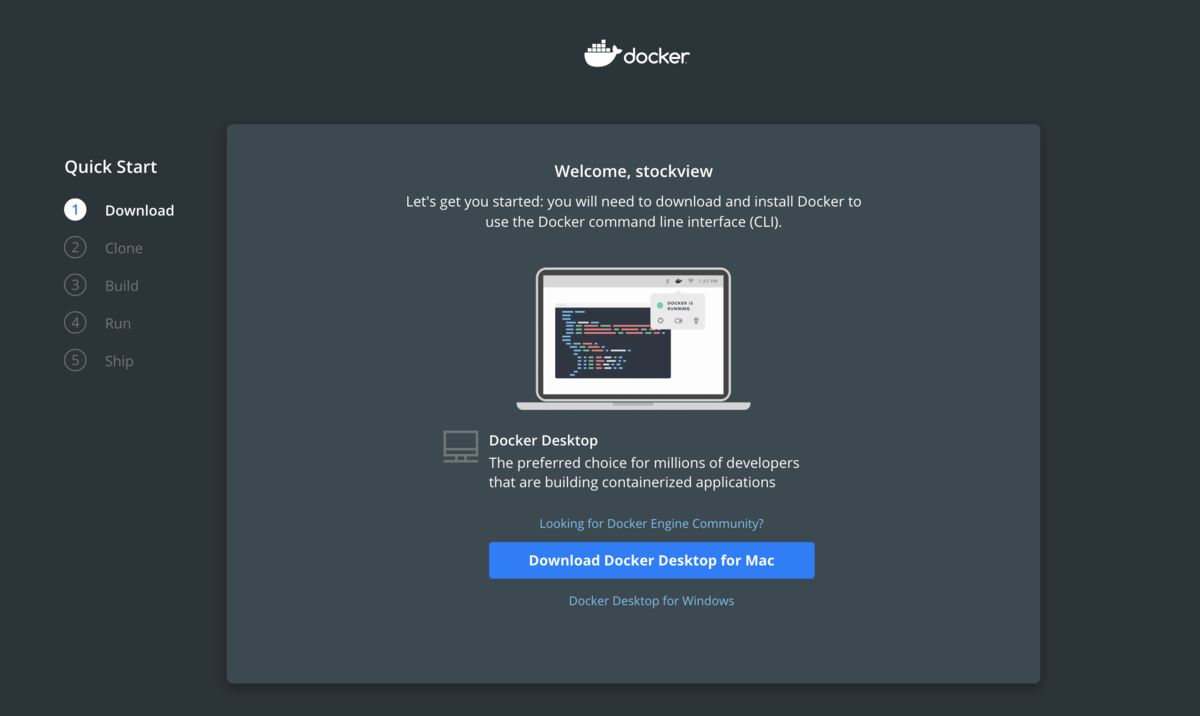
Task: Click the step 1 circle
Action: pyautogui.click(x=75, y=210)
